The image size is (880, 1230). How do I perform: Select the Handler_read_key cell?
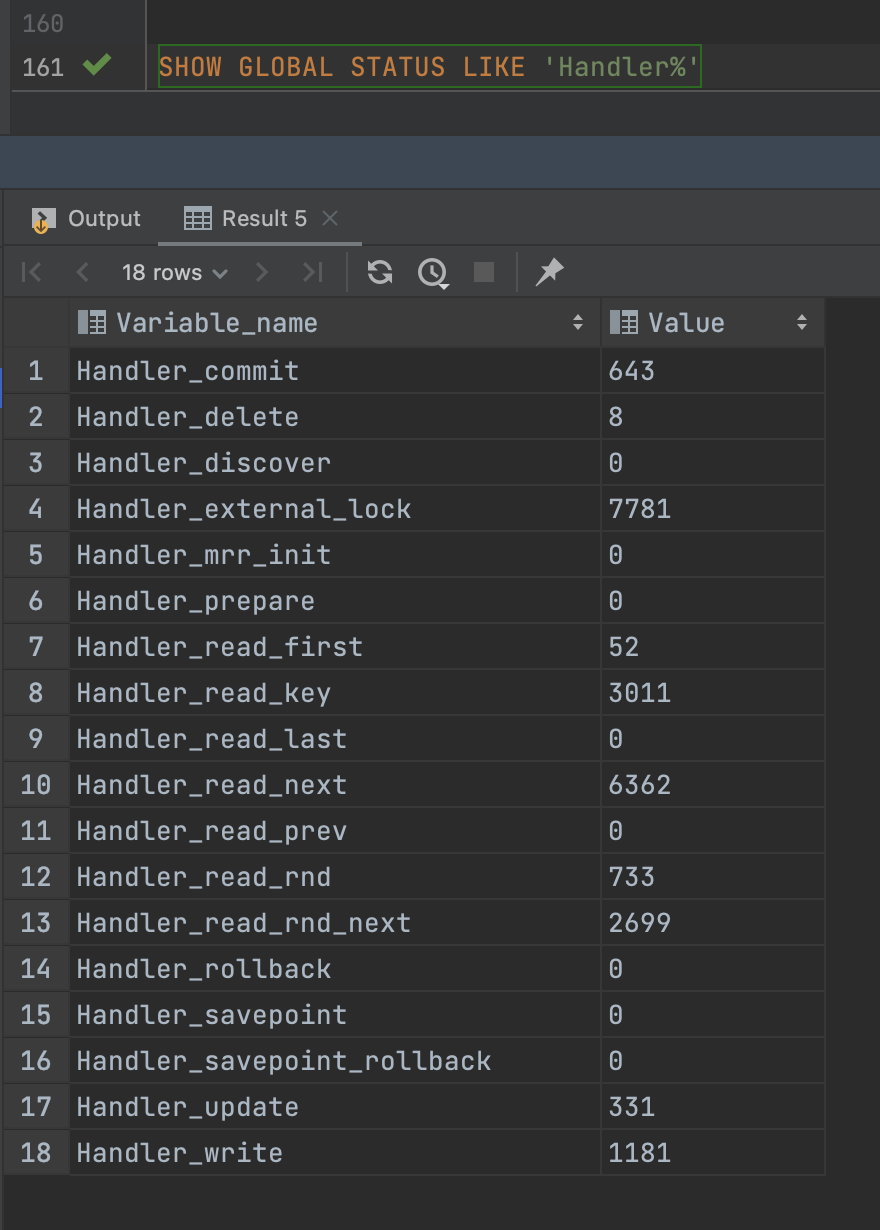click(335, 693)
